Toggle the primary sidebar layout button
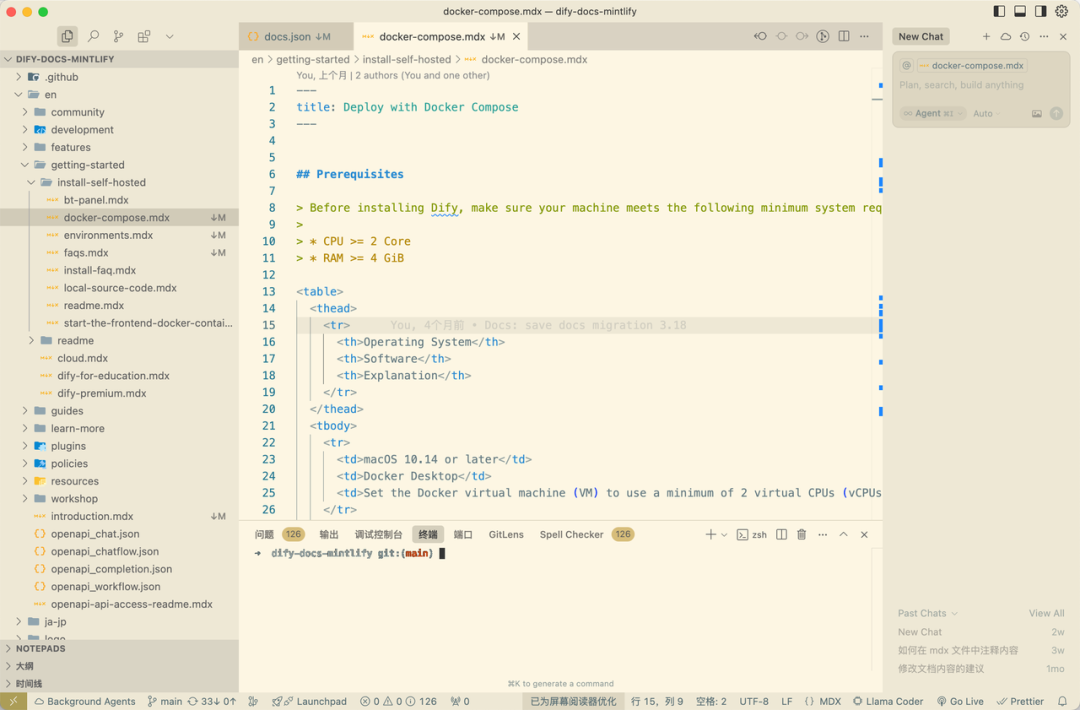Image resolution: width=1080 pixels, height=710 pixels. point(999,11)
